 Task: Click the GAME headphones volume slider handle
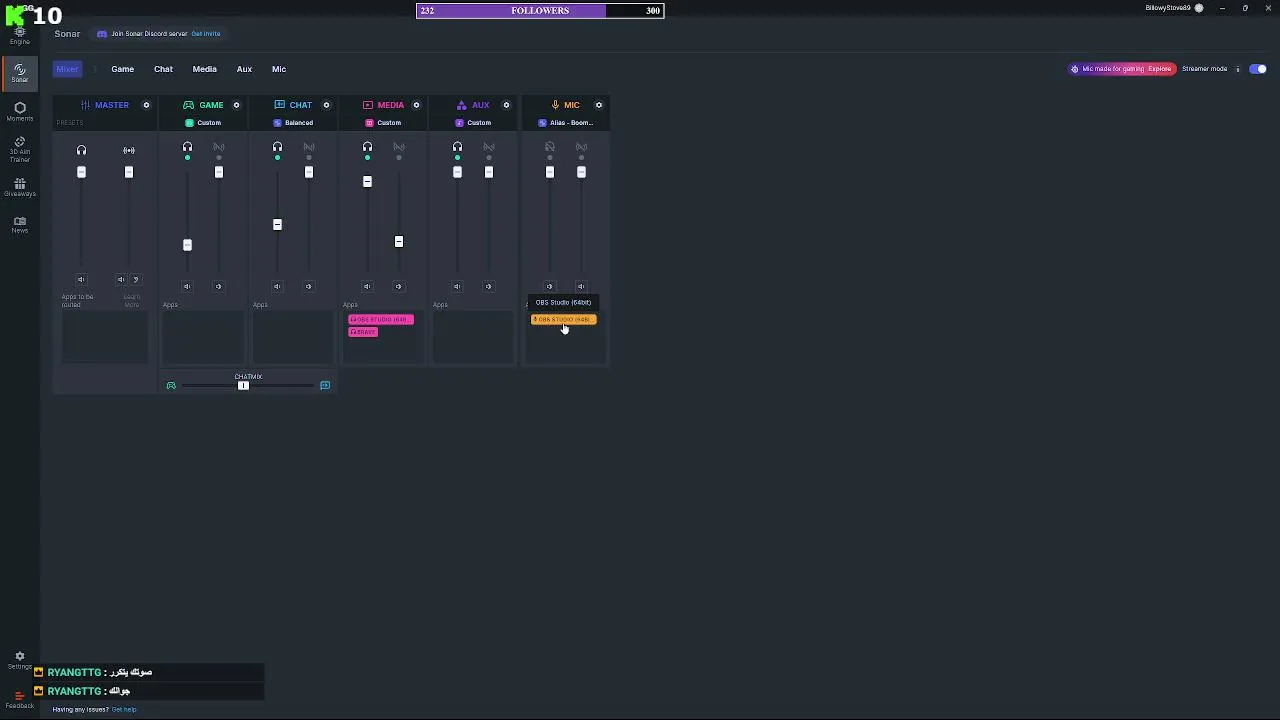click(x=187, y=245)
